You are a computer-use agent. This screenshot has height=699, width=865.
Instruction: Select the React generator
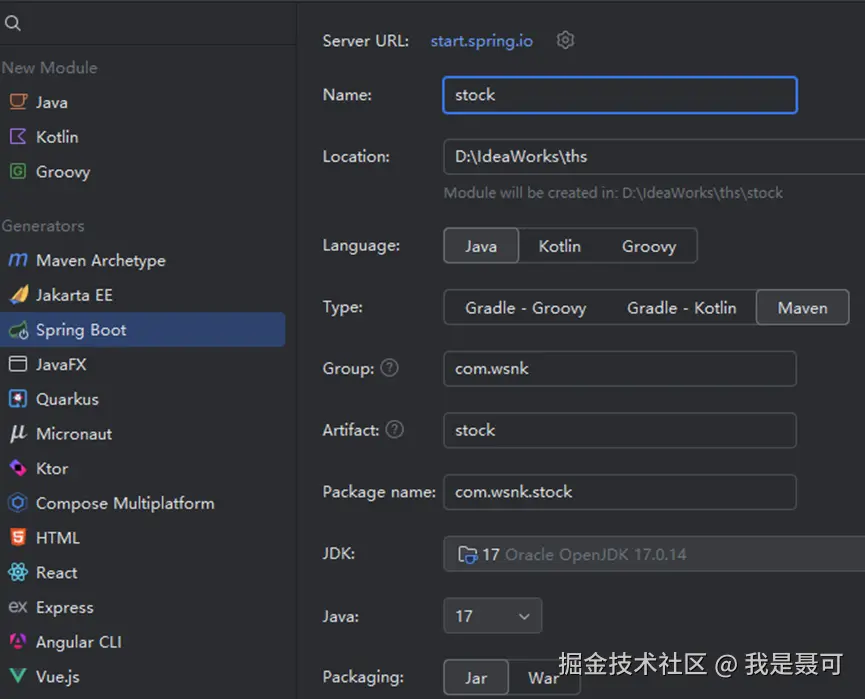142,572
